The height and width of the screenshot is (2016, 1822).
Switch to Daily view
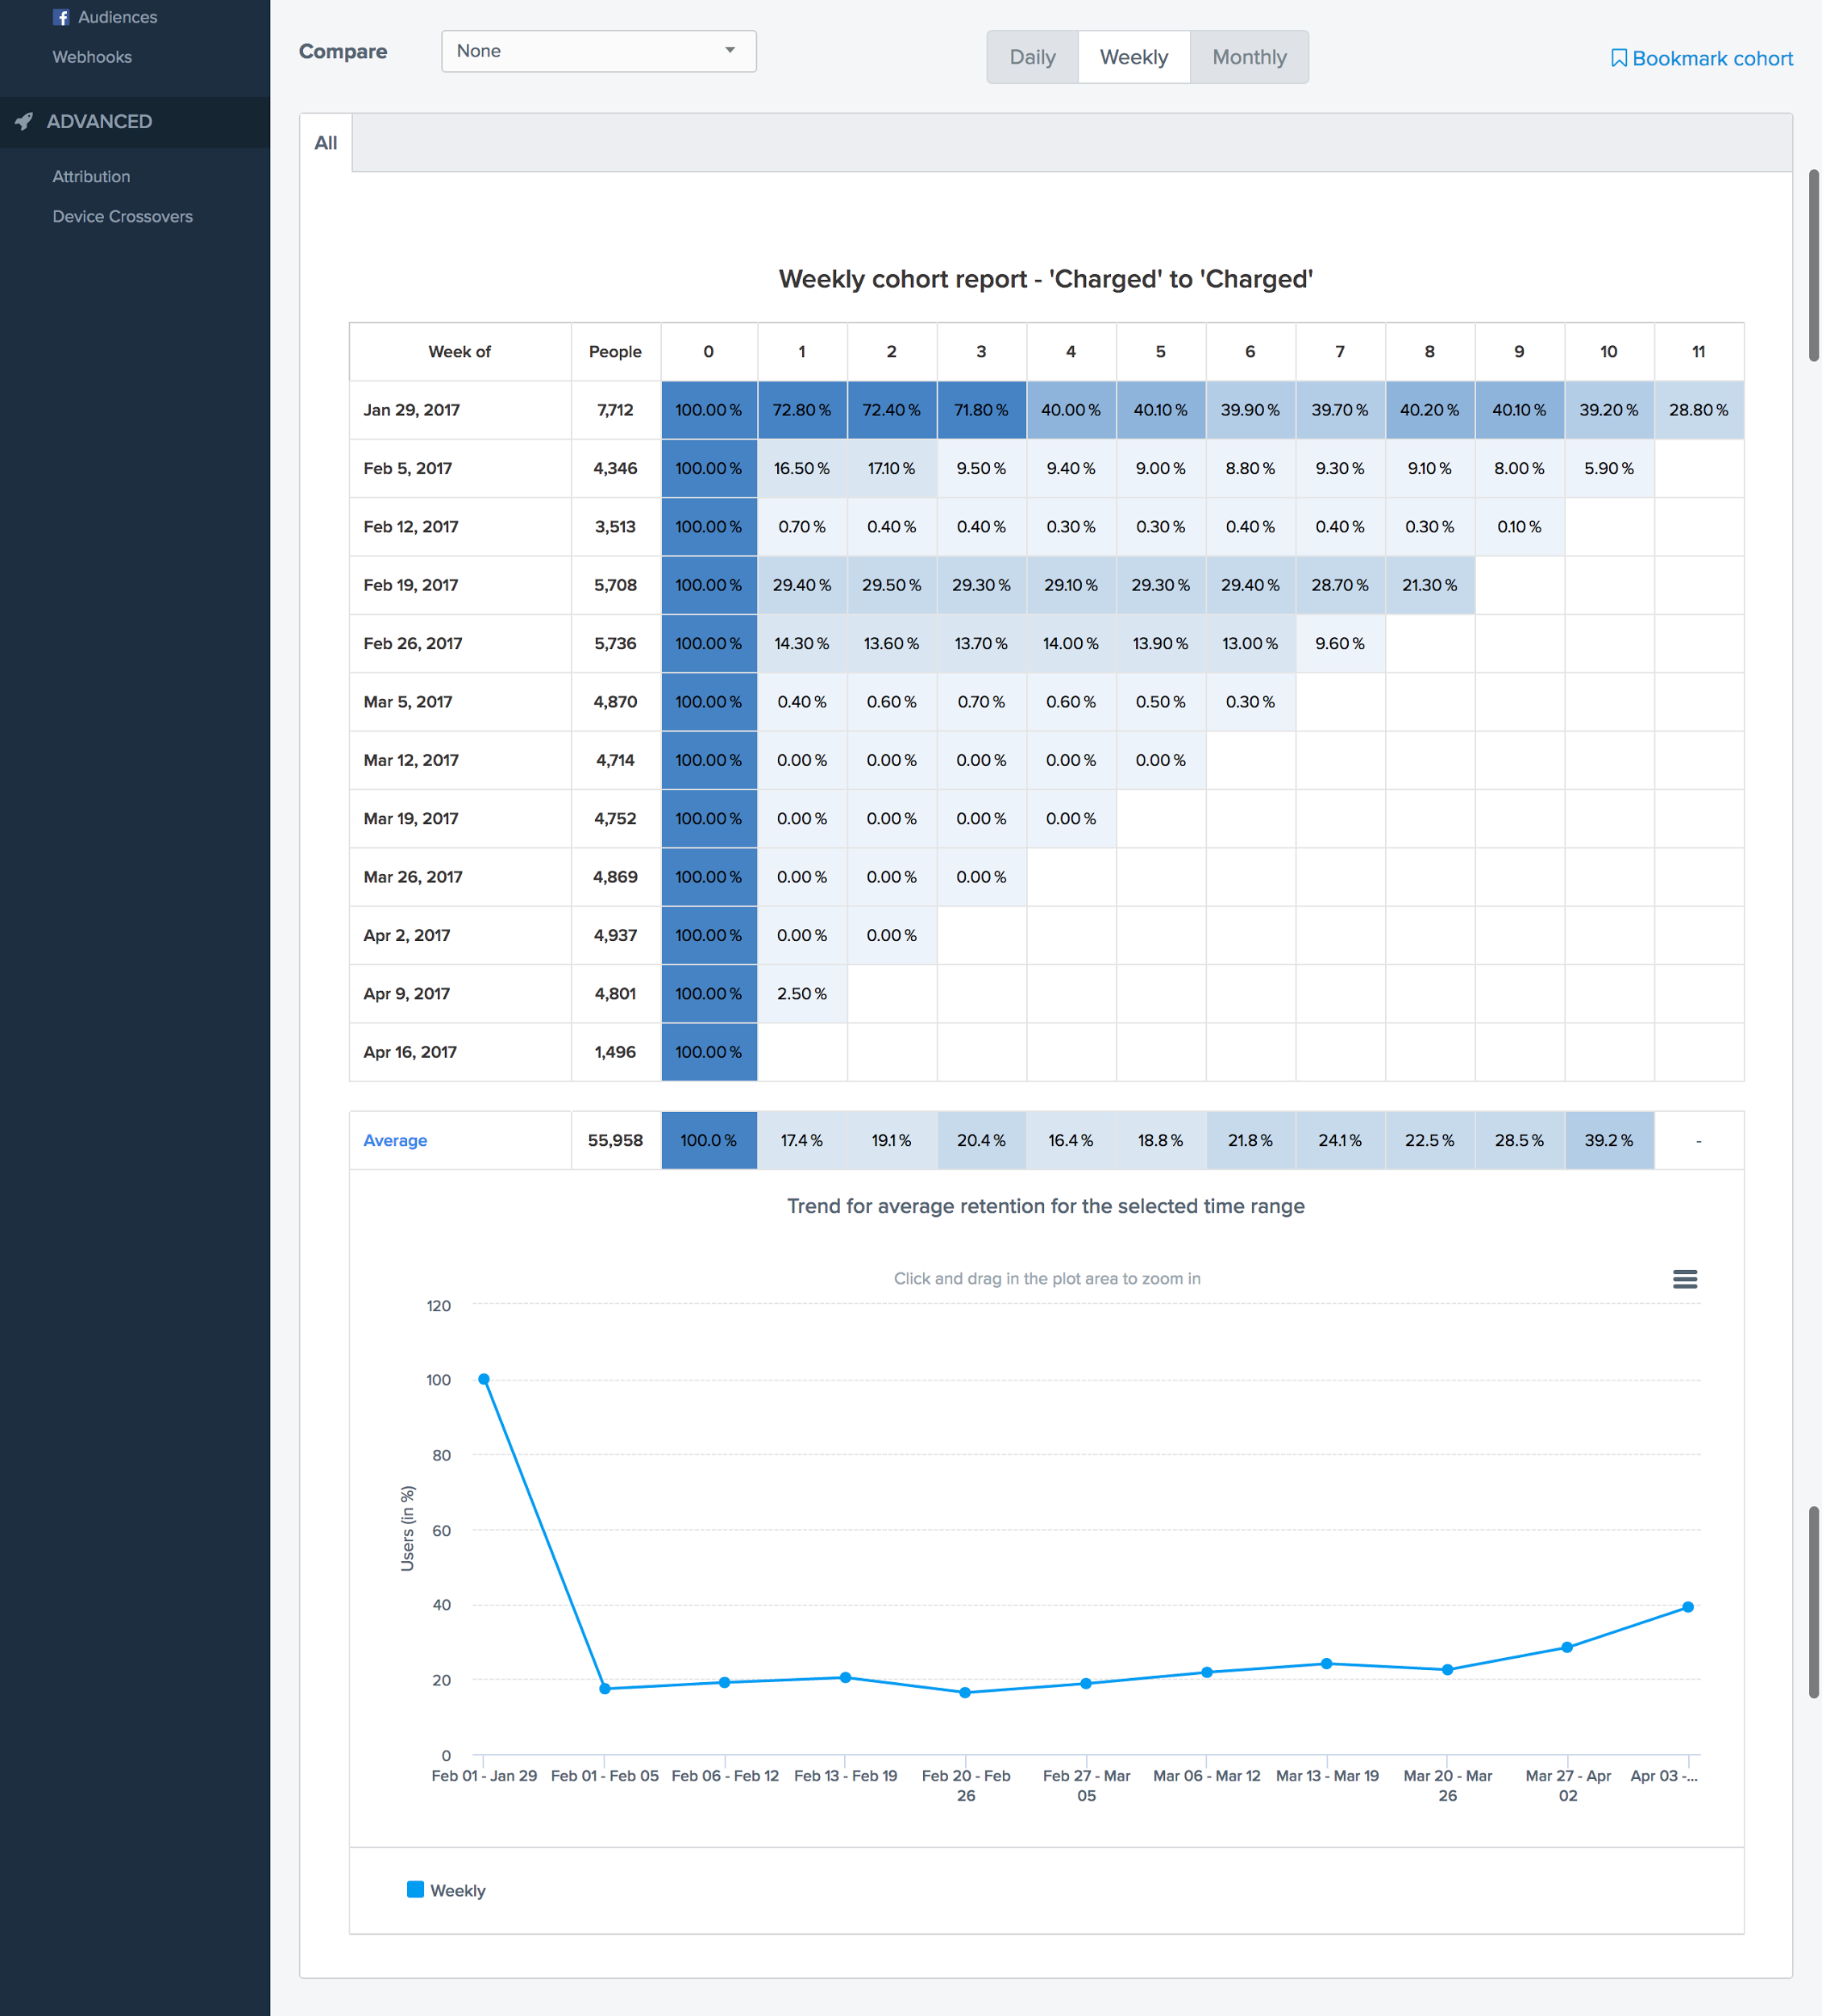coord(1032,57)
